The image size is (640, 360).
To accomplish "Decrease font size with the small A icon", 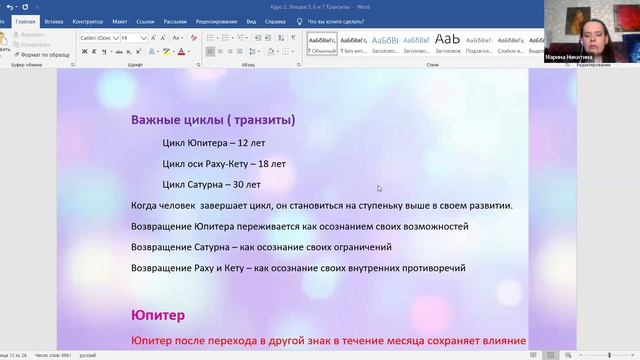I will tap(163, 38).
